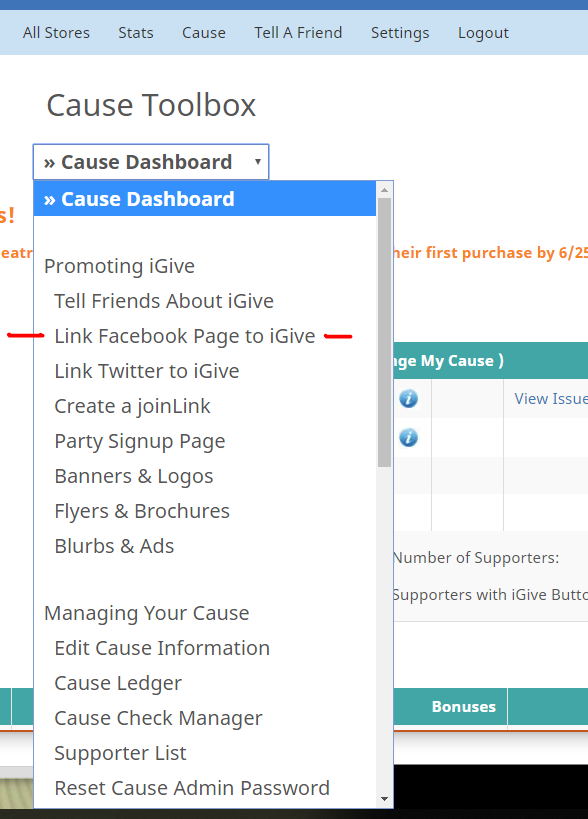Screen dimensions: 588x819
Task: Open Tell A Friend in navigation
Action: (x=298, y=32)
